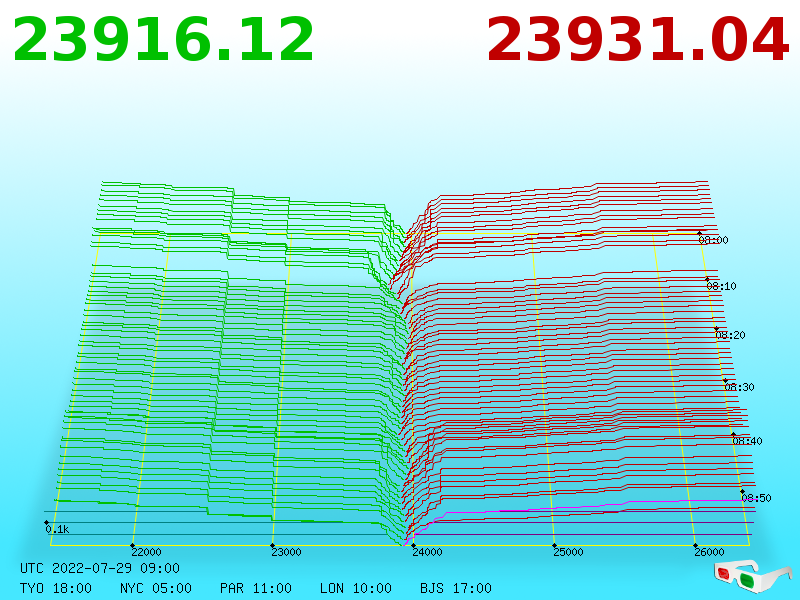Click the 25000 price axis label

(x=568, y=552)
